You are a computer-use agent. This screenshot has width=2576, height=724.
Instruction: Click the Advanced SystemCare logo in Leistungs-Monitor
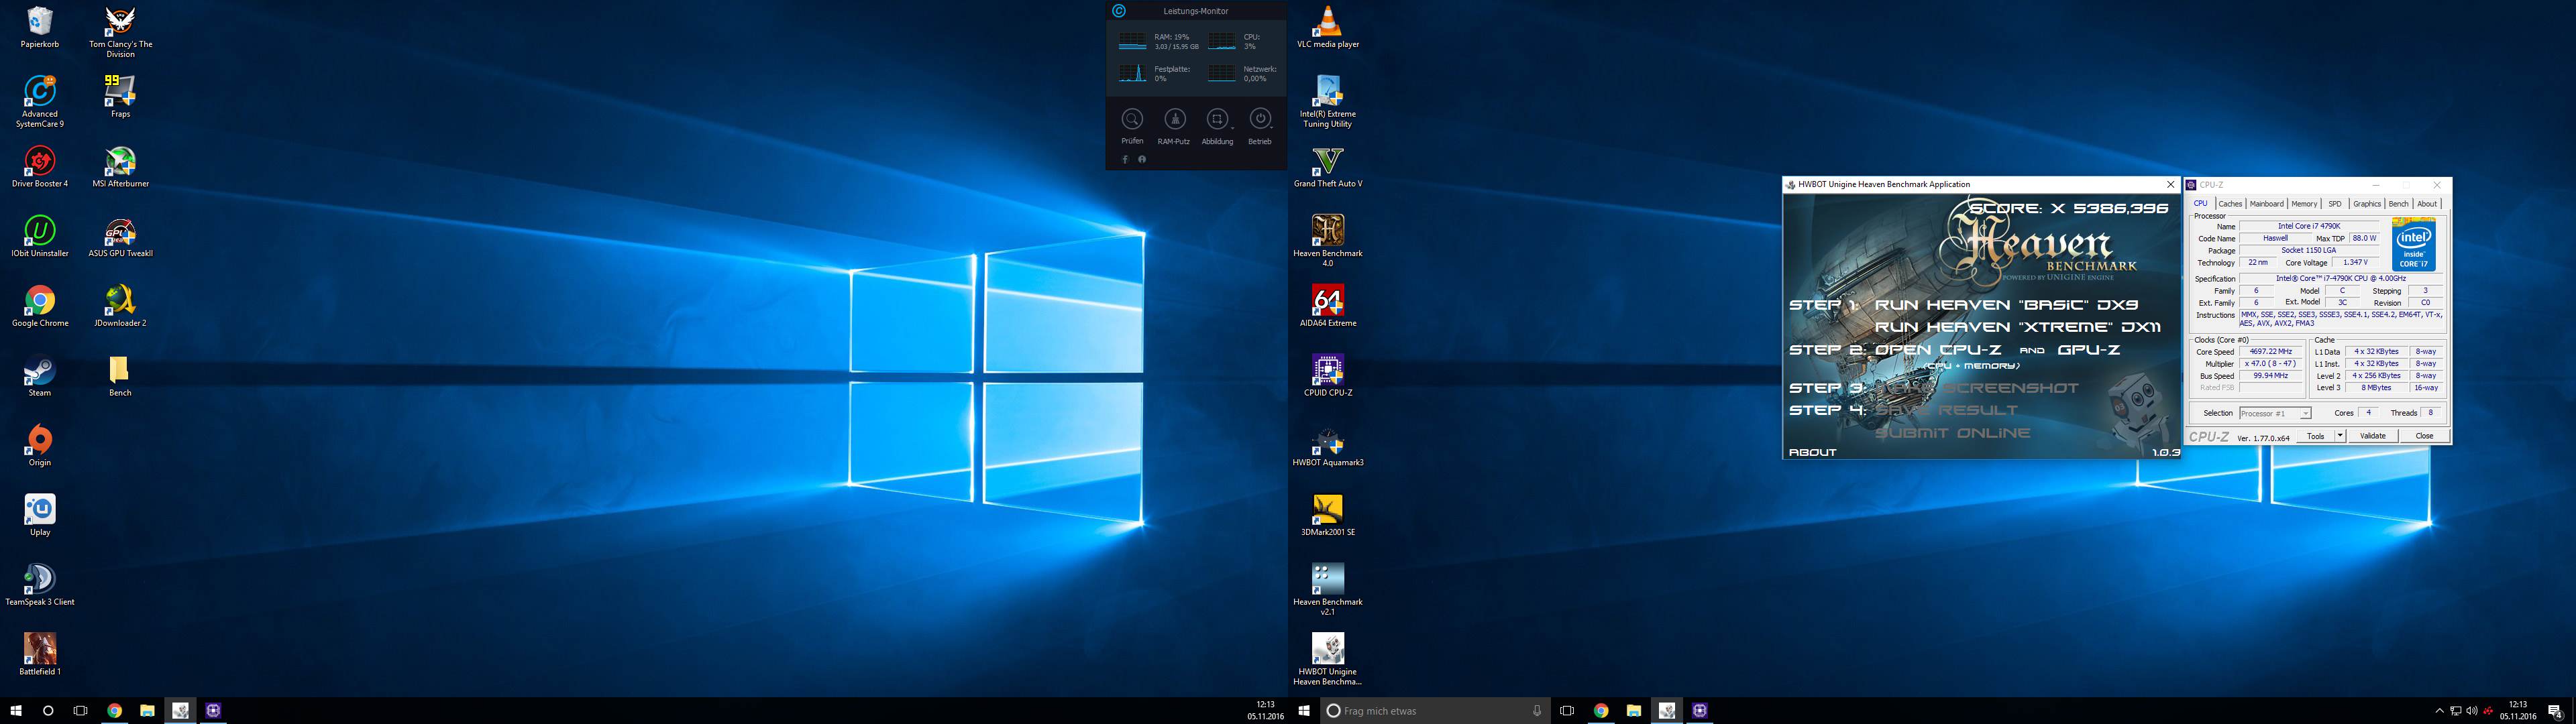pos(1119,11)
